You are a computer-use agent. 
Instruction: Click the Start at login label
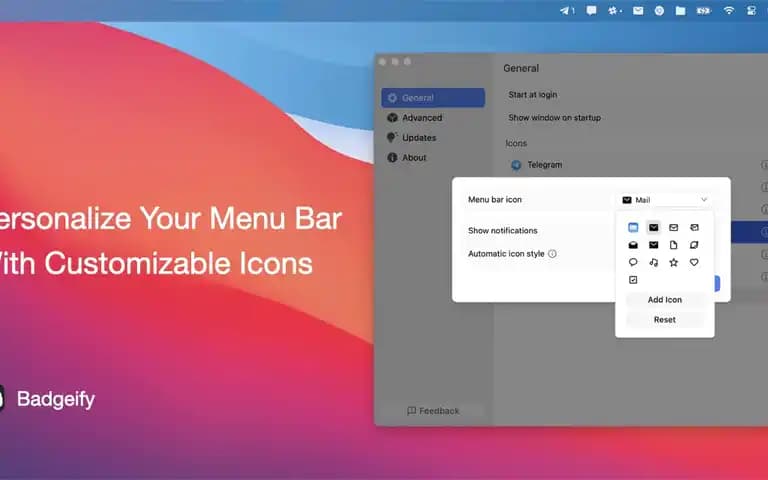coord(532,95)
